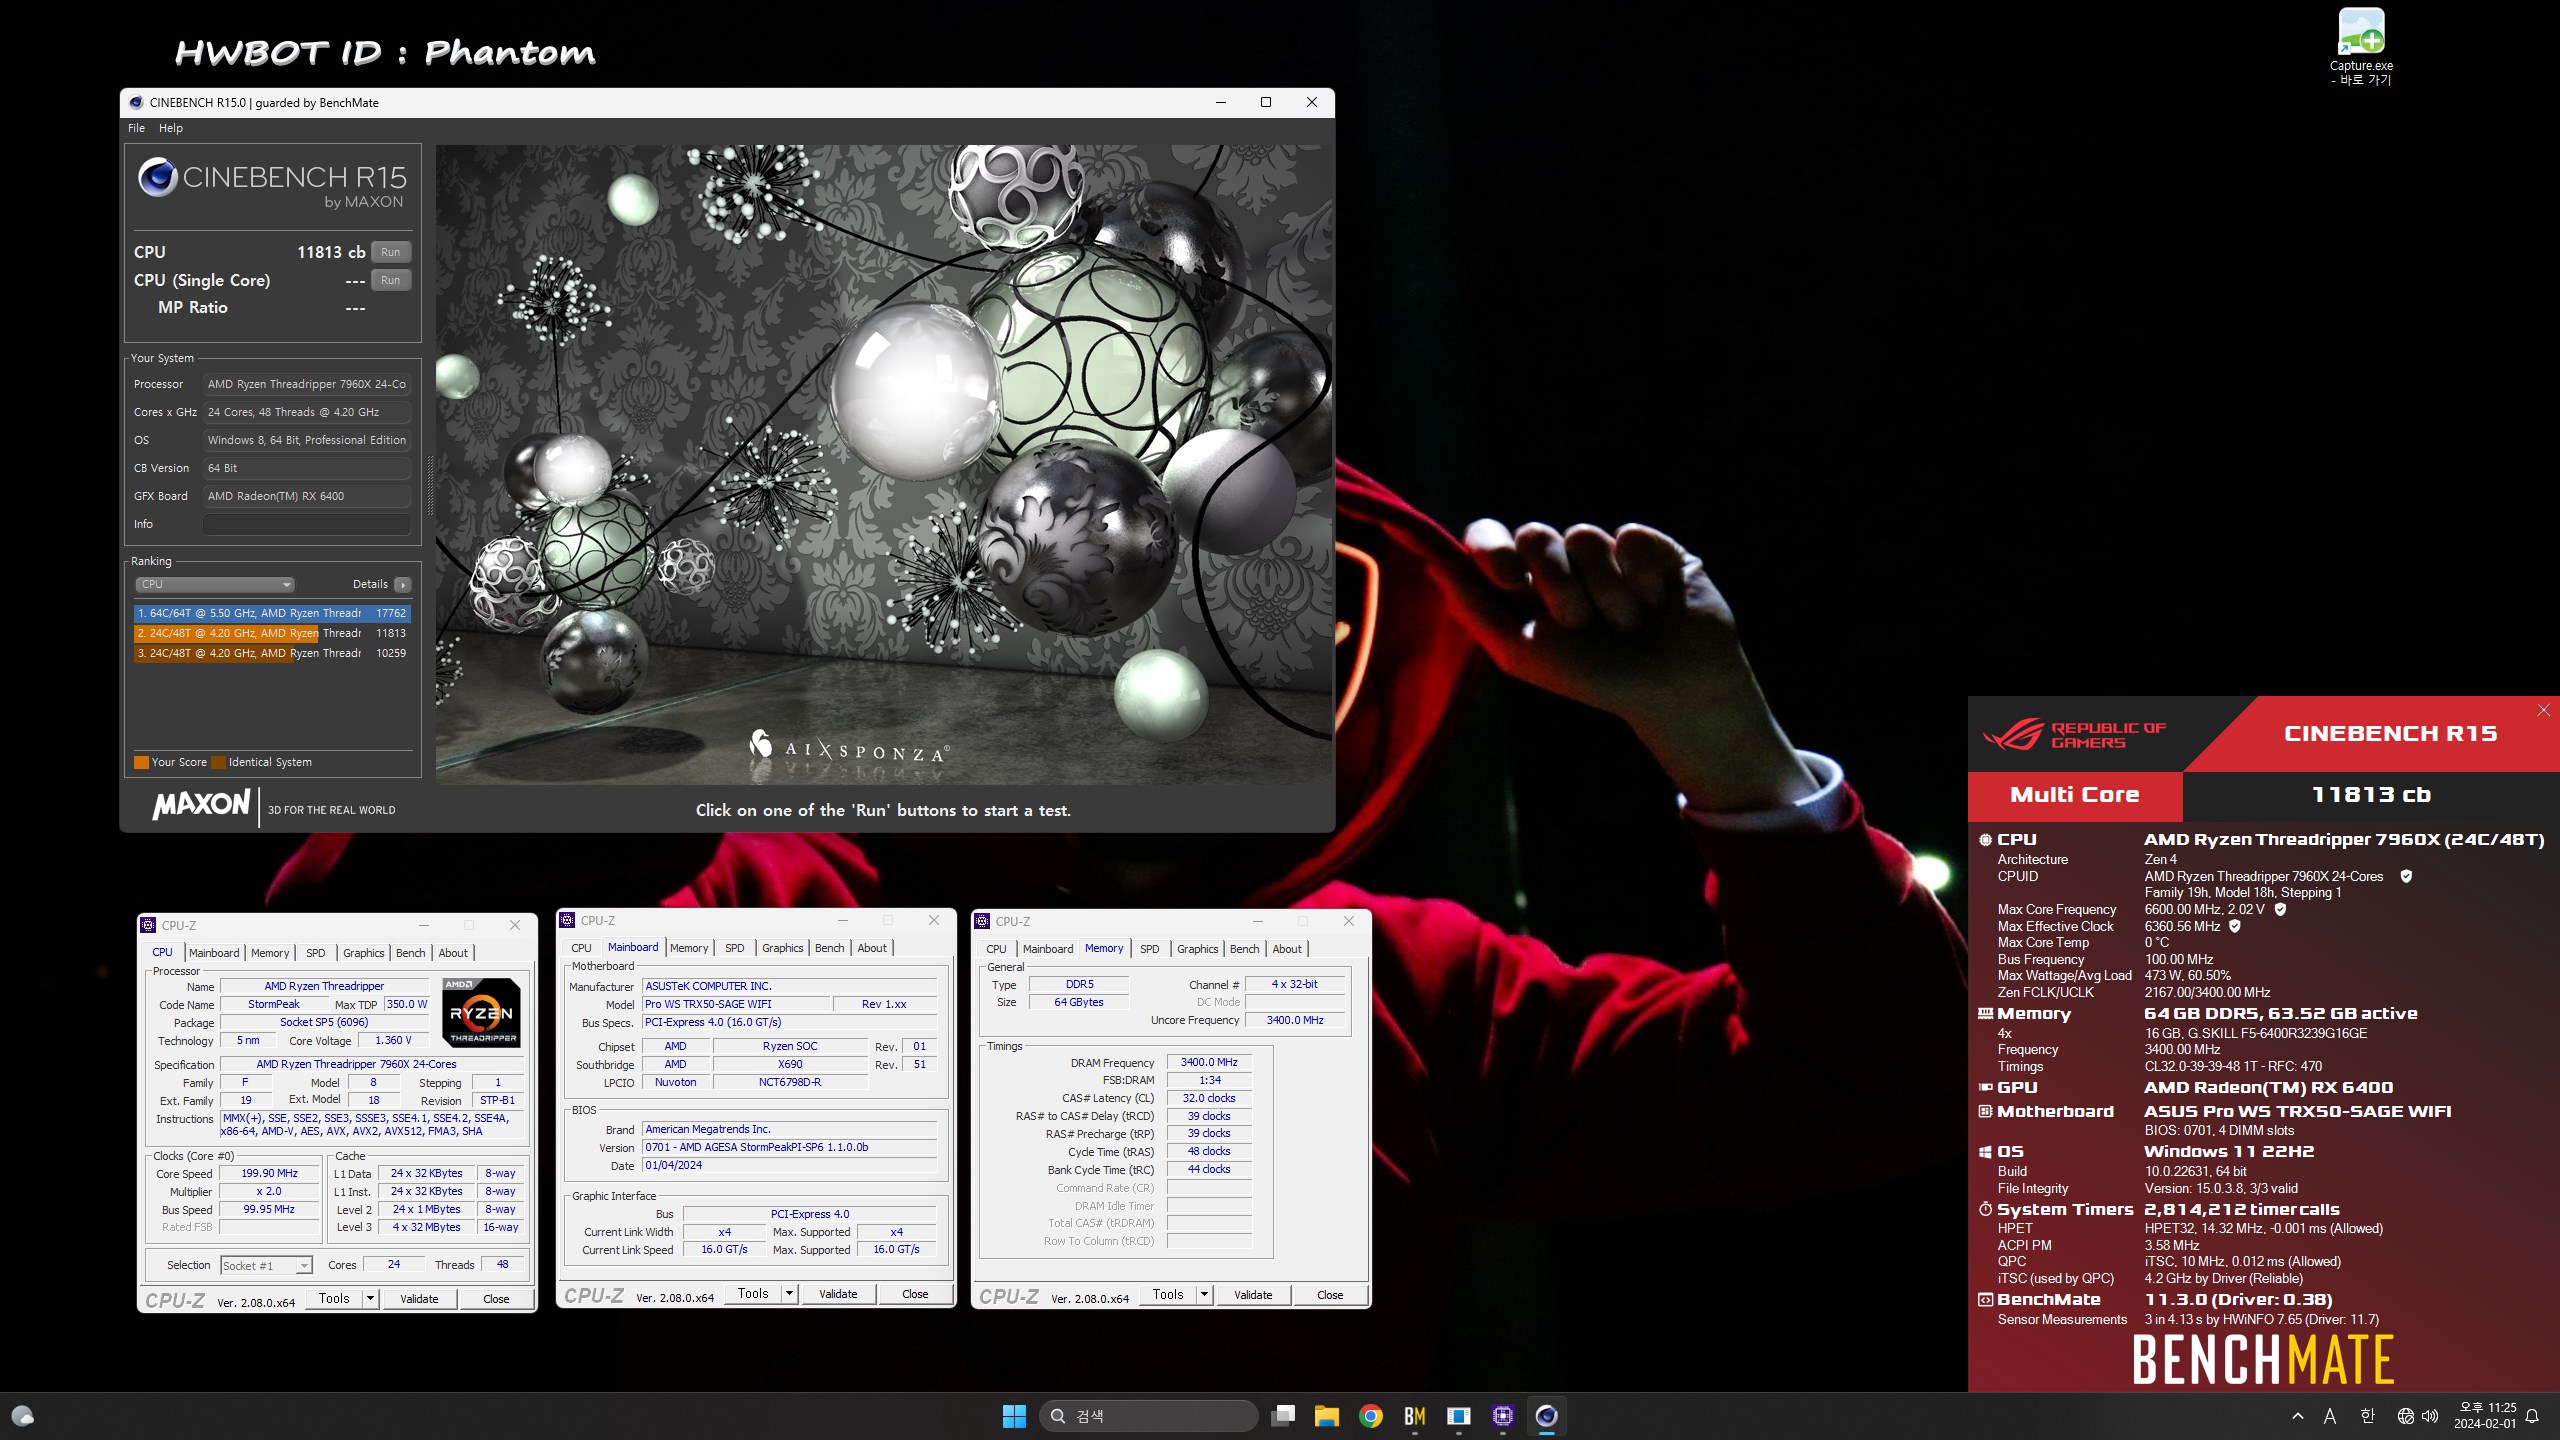Open Windows Start button on taskbar
2560x1440 pixels.
click(1014, 1416)
